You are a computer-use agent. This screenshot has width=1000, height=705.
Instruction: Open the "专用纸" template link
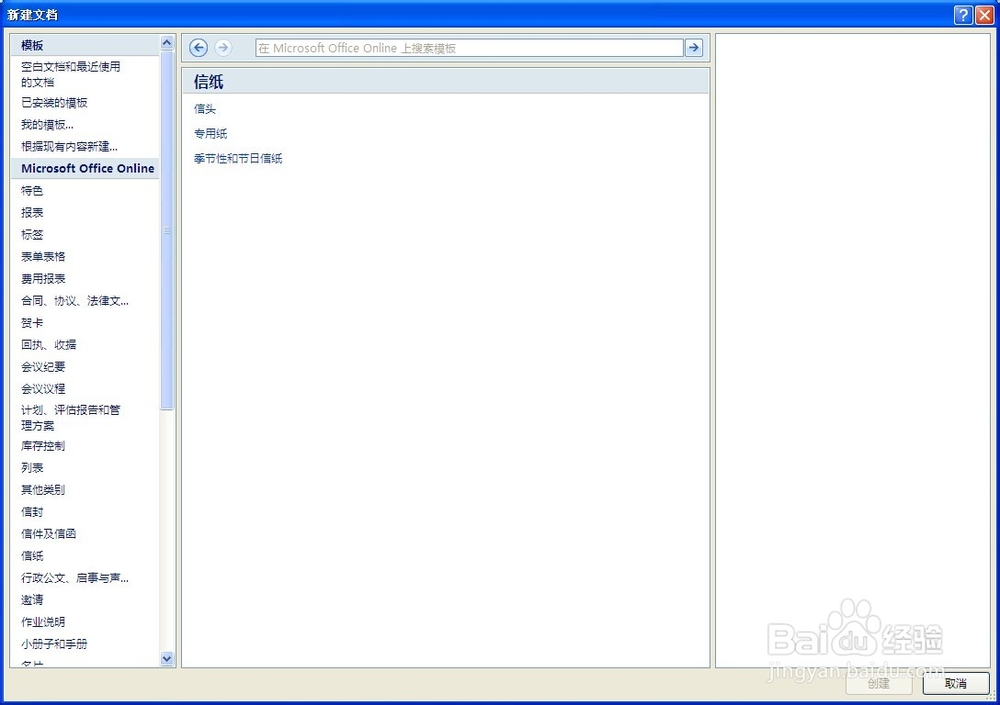(x=211, y=133)
